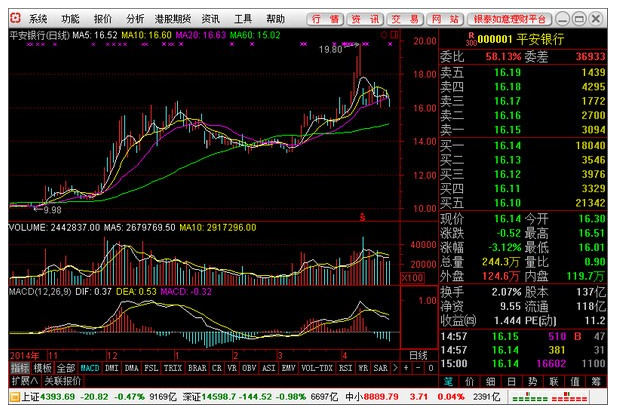
Task: Open the 港股期货 menu
Action: tap(173, 19)
